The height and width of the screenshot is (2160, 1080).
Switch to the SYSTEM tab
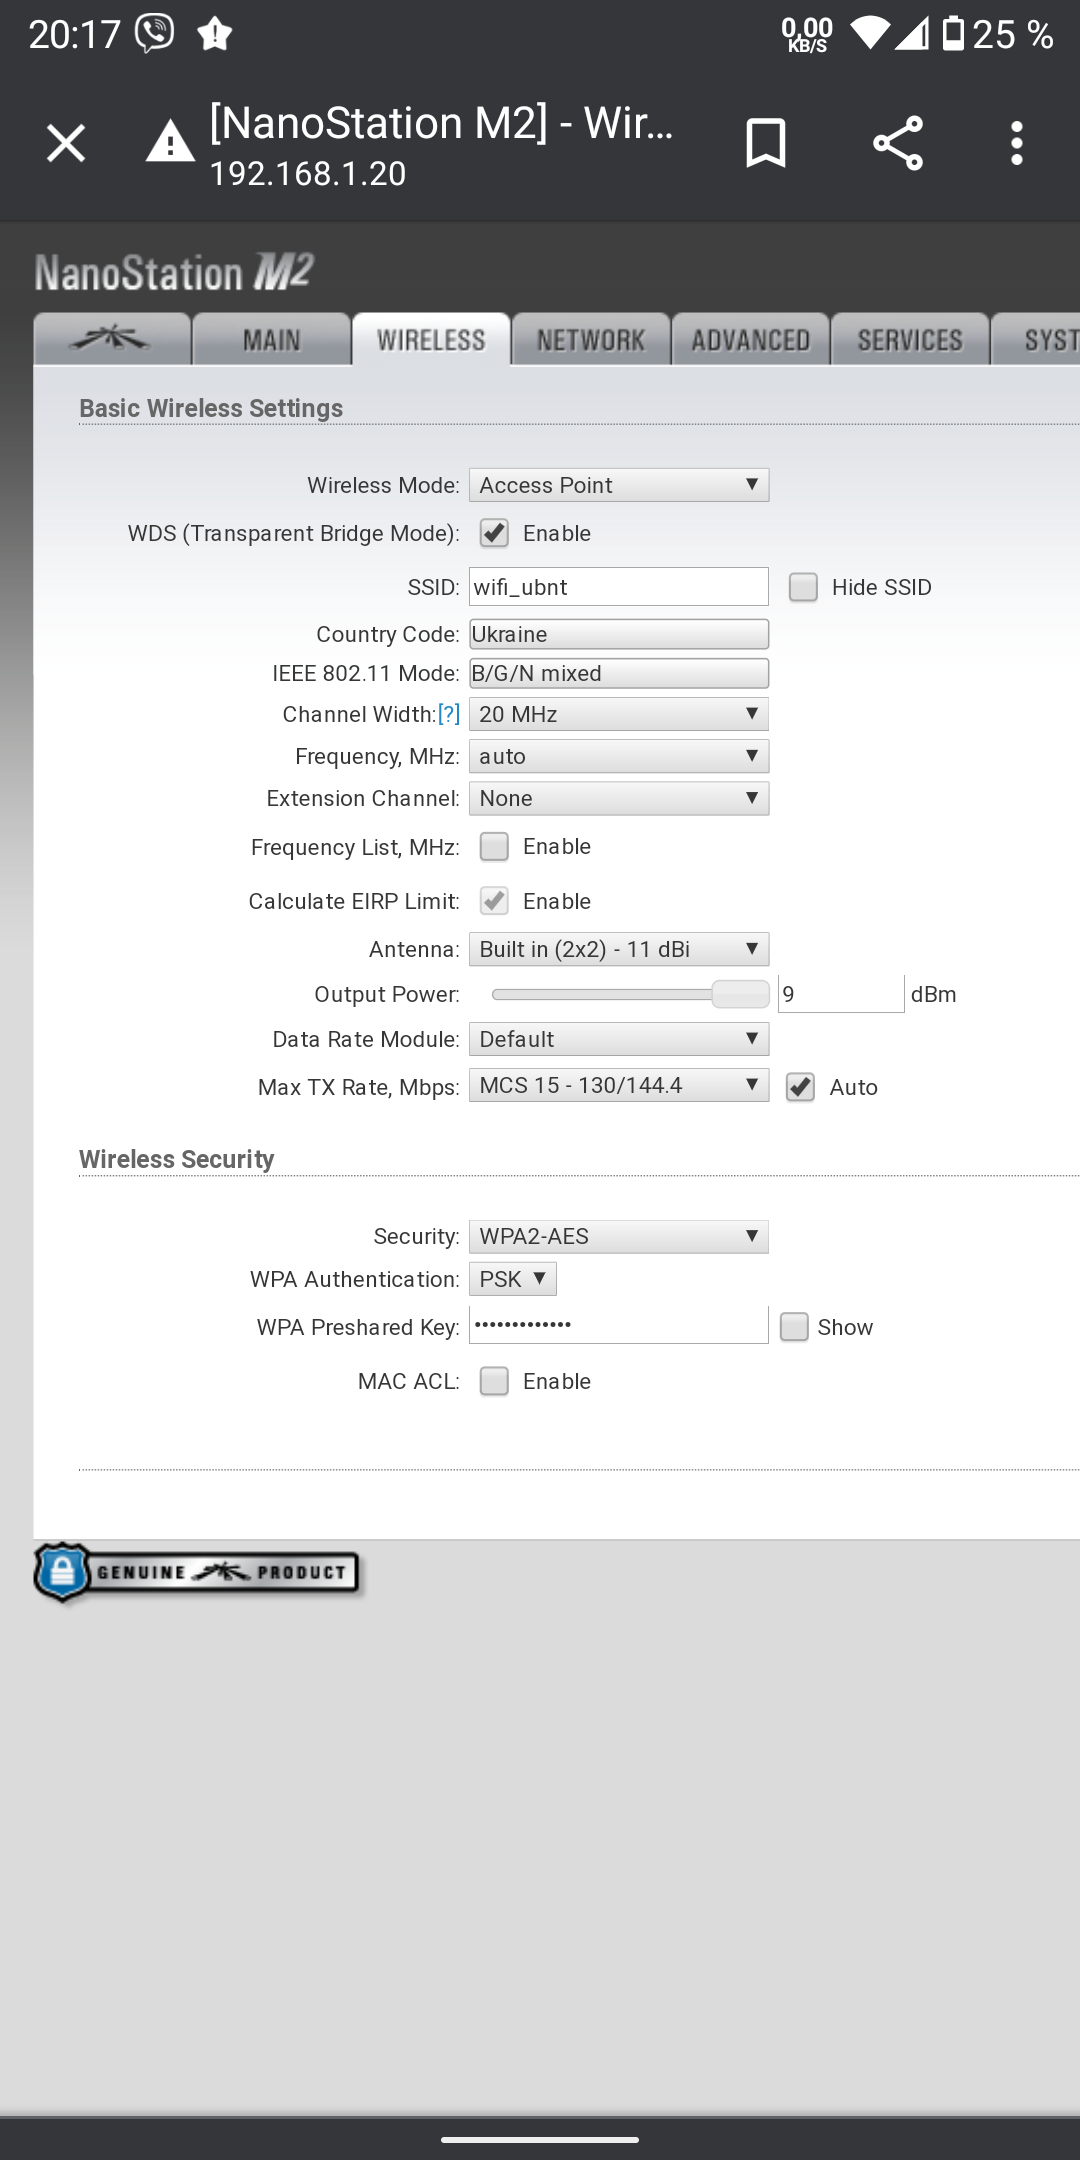point(1036,340)
